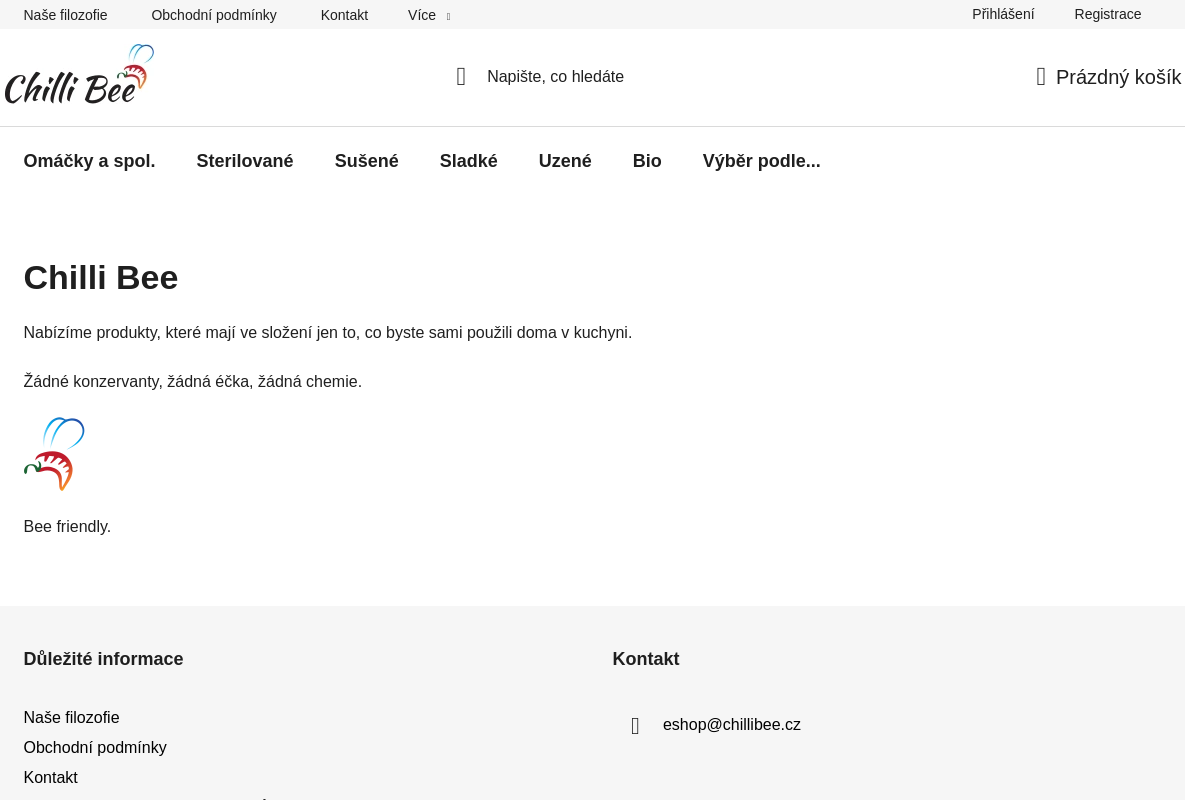This screenshot has width=1200, height=800.
Task: Open the Sladké category
Action: (x=468, y=161)
